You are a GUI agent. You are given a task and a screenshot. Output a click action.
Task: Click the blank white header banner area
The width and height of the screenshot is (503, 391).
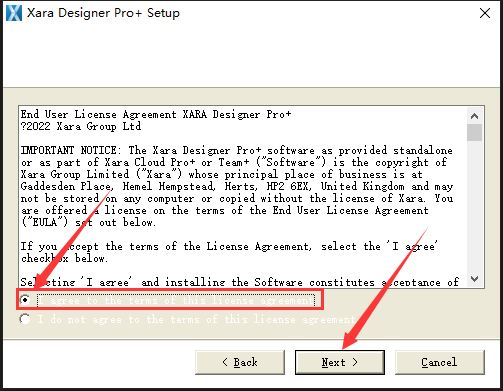(251, 56)
